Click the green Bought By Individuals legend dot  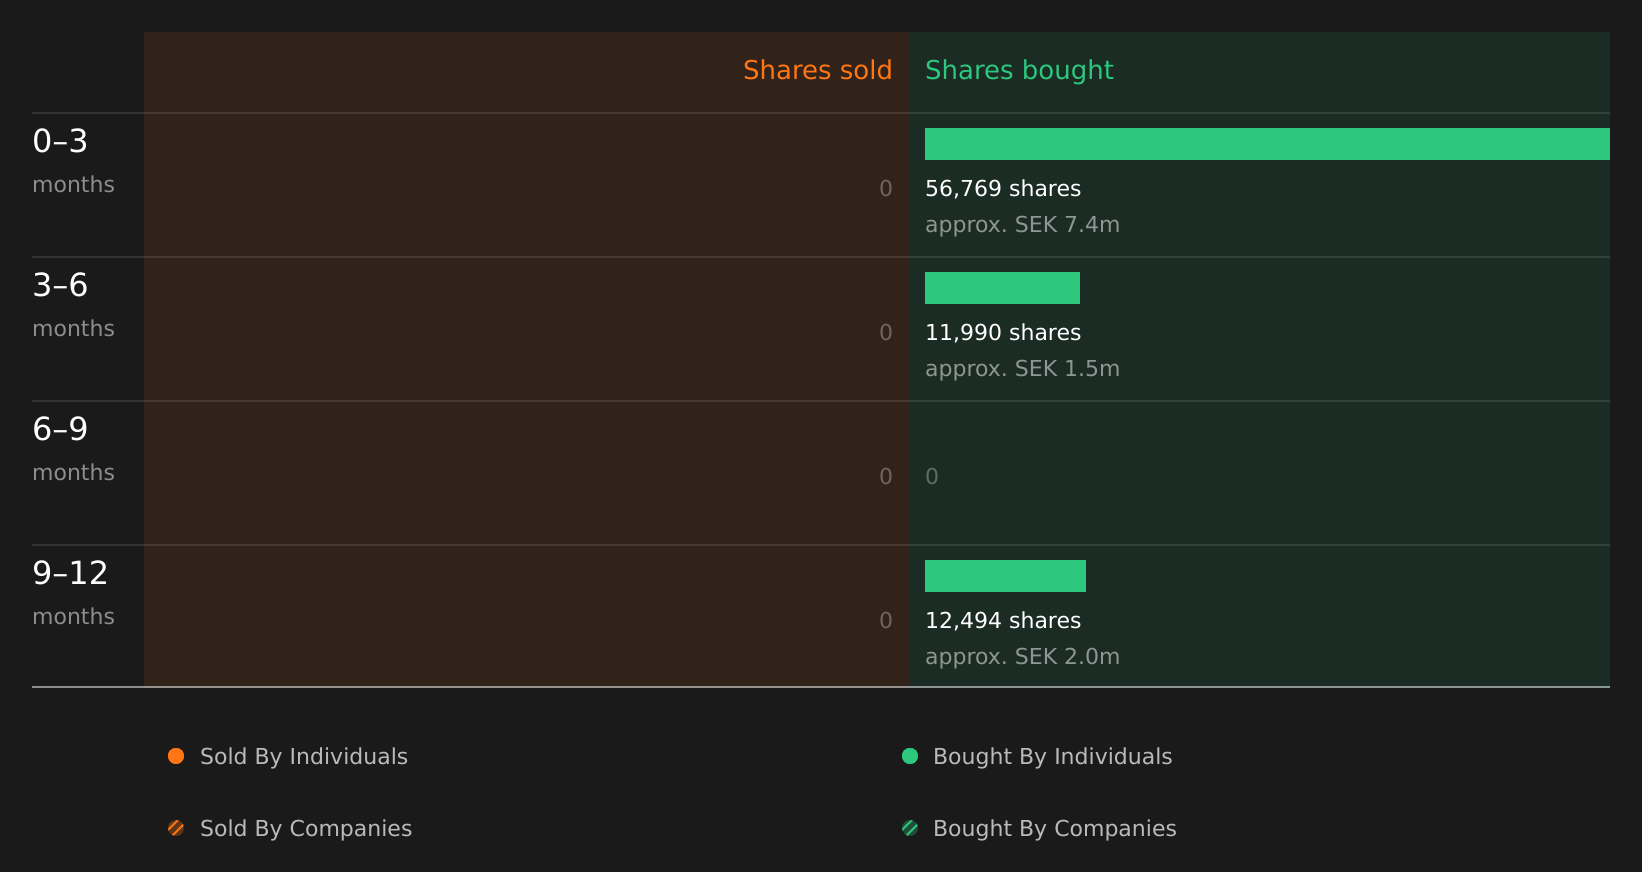coord(910,756)
